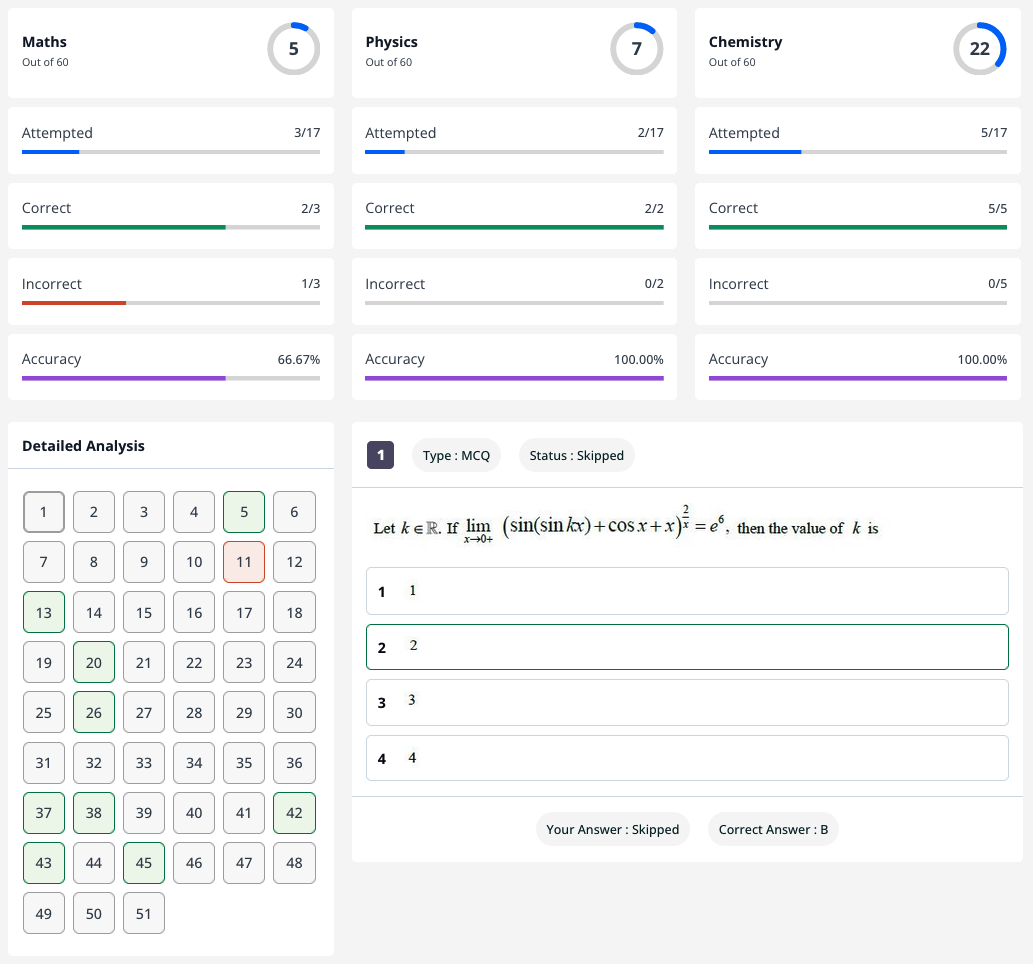Click the Type : MCQ tag
1033x964 pixels.
(456, 455)
